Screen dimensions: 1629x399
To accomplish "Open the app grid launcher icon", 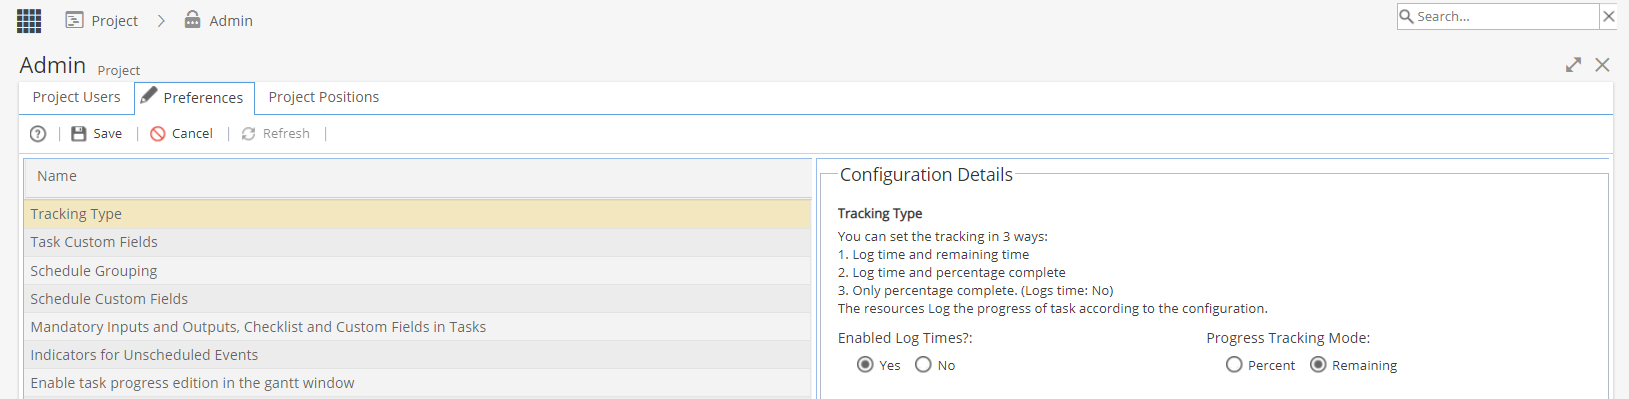I will 29,20.
